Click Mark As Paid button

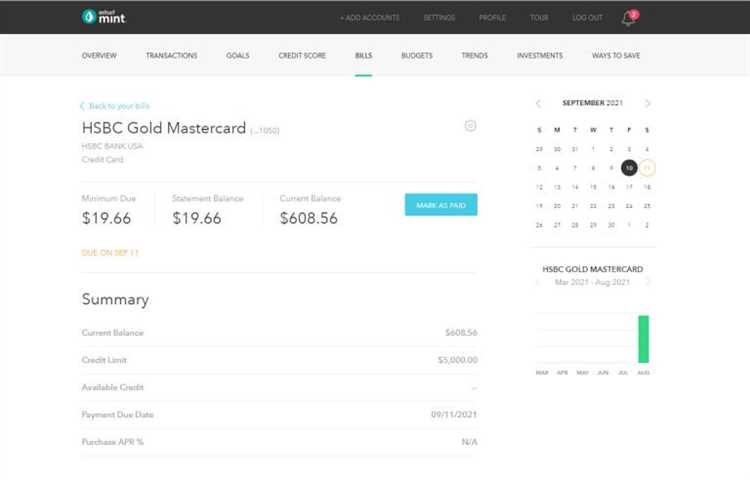tap(441, 205)
